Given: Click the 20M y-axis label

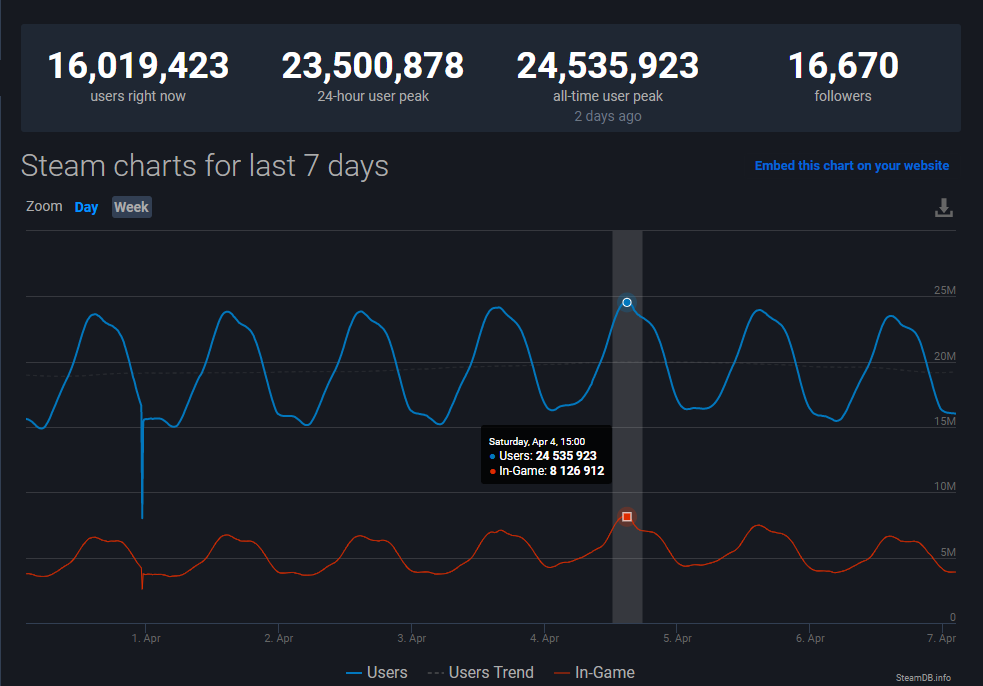Looking at the screenshot, I should click(945, 356).
